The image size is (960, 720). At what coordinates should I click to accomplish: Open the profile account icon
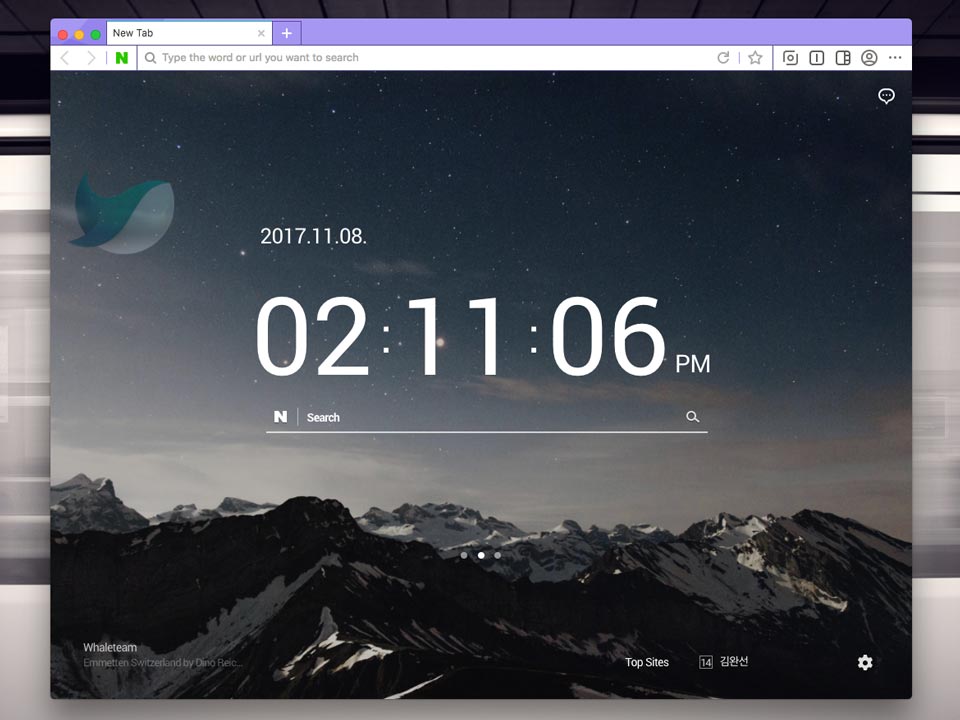pyautogui.click(x=869, y=58)
